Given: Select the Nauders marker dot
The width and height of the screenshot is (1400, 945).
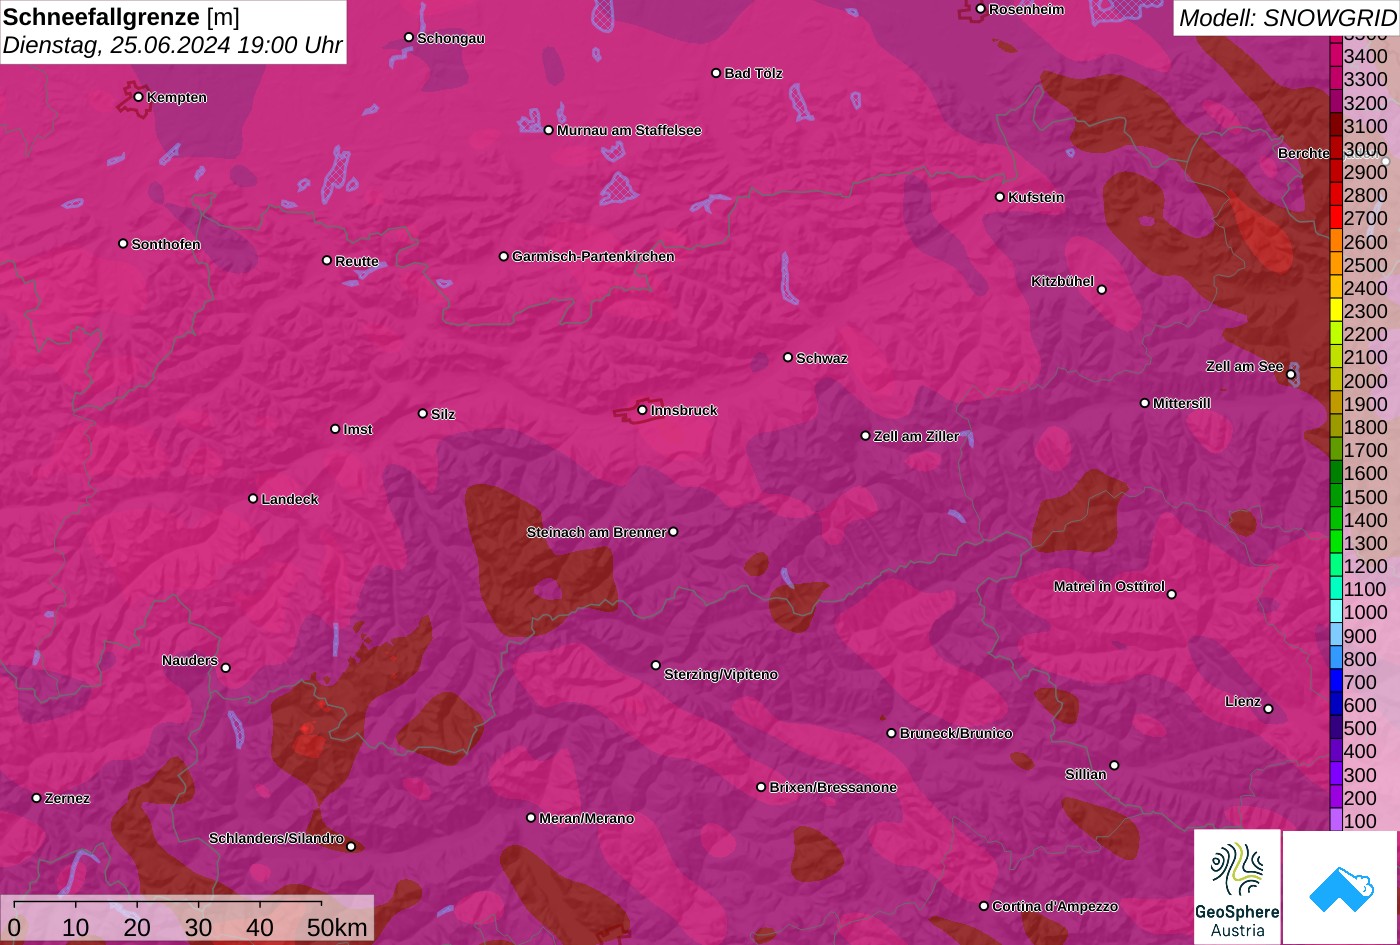Looking at the screenshot, I should click(x=225, y=668).
